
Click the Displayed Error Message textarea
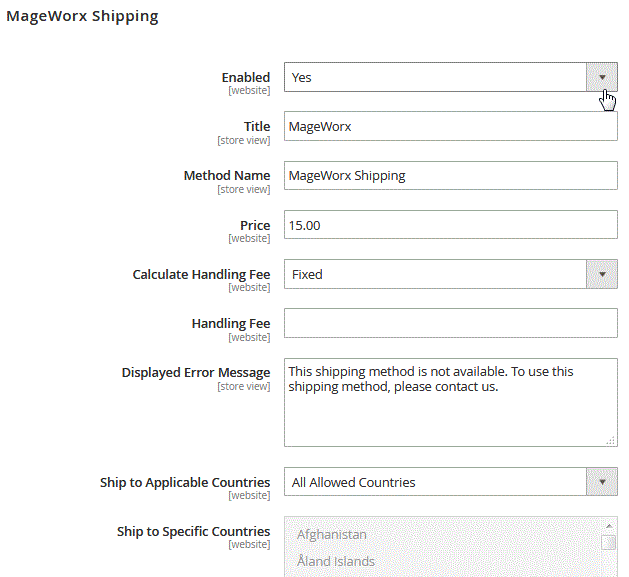(x=450, y=401)
